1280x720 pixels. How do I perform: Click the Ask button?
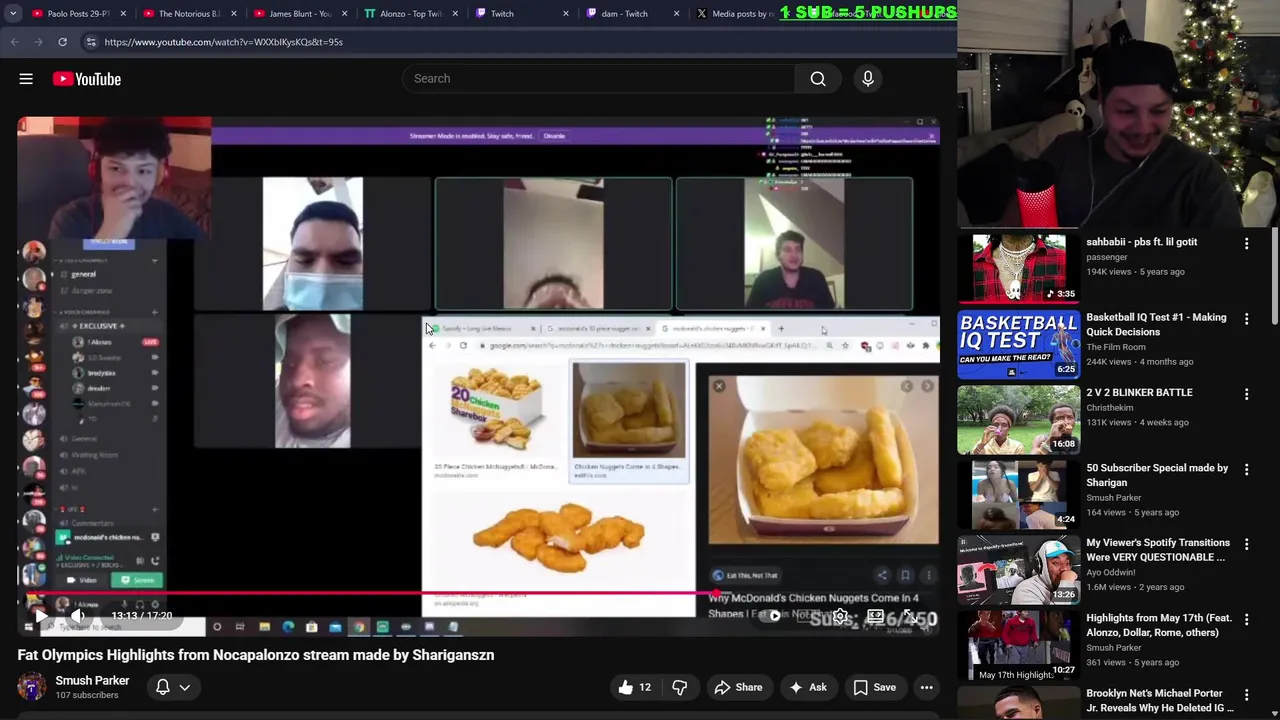point(808,687)
